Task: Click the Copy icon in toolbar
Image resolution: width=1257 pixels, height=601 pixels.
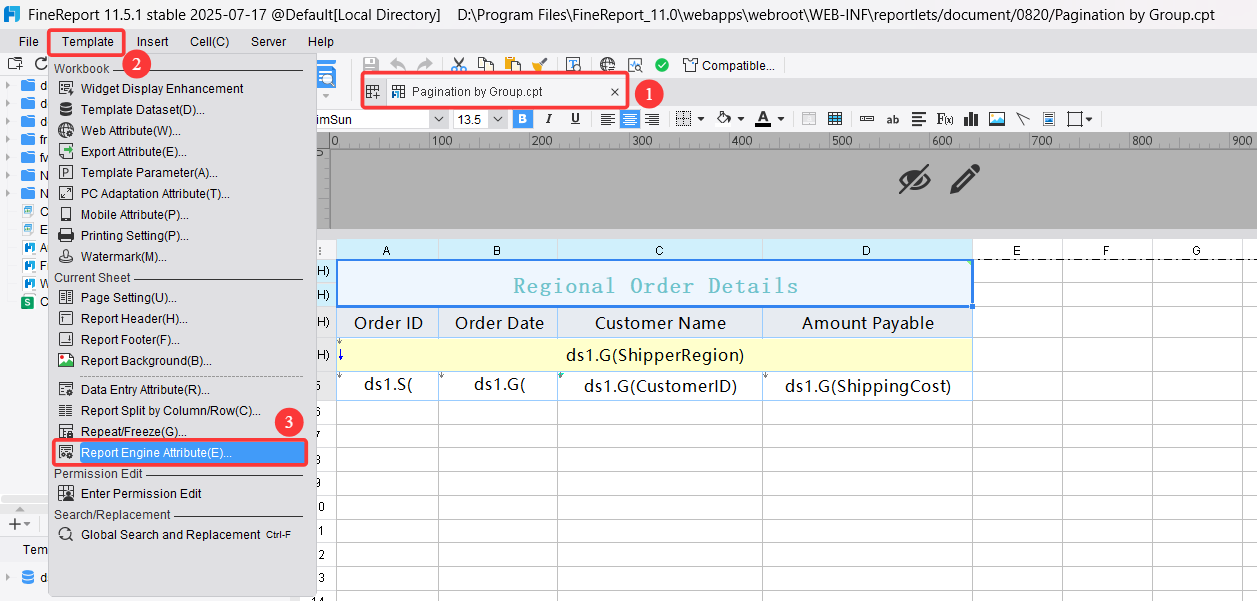Action: [486, 65]
